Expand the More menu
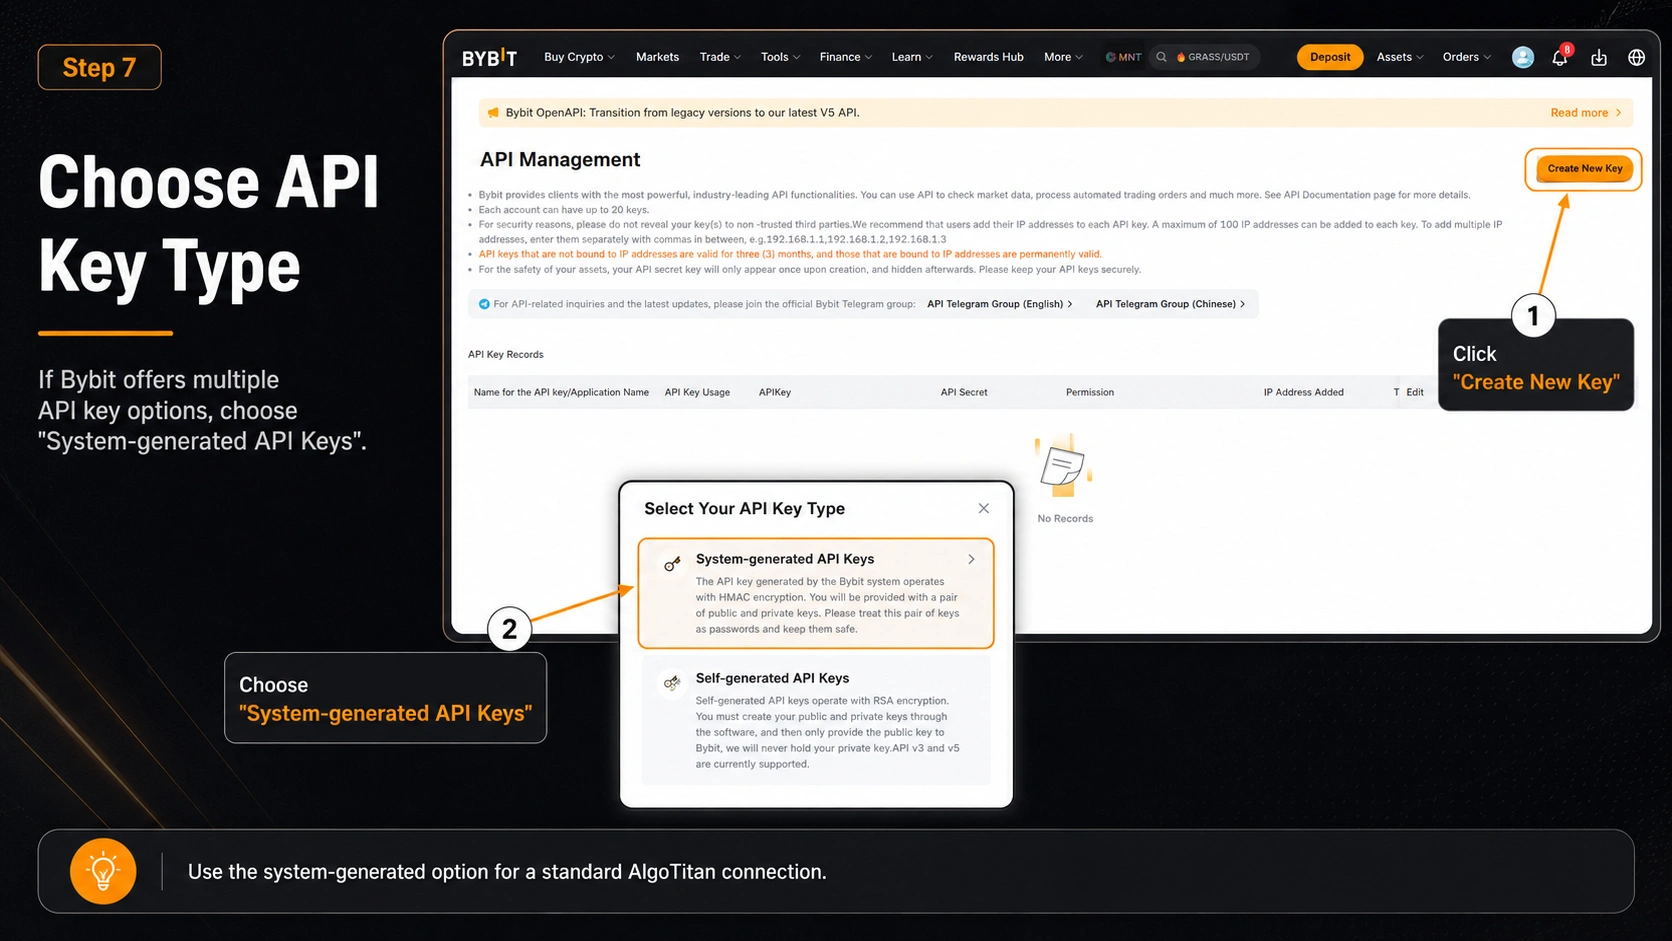This screenshot has width=1672, height=941. [1063, 57]
